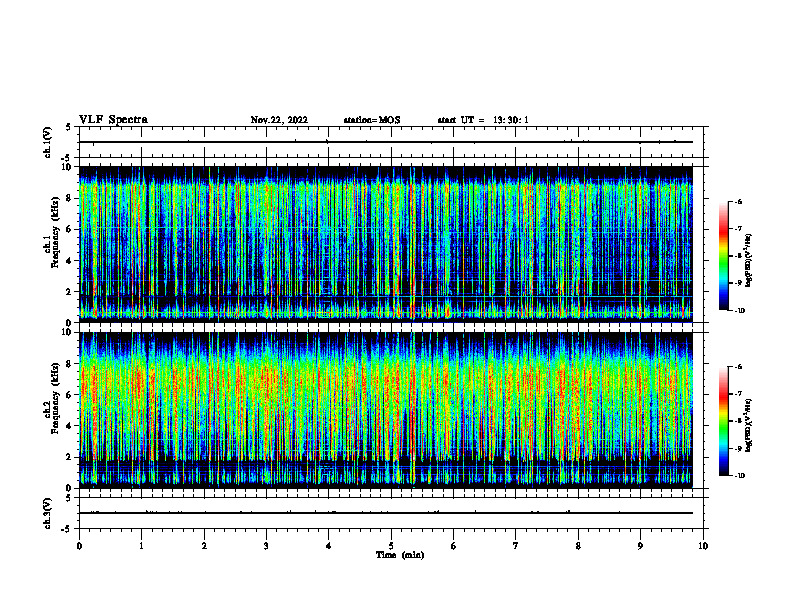Click the ch.3 voltage waveform strip
The width and height of the screenshot is (792, 612).
coord(391,513)
